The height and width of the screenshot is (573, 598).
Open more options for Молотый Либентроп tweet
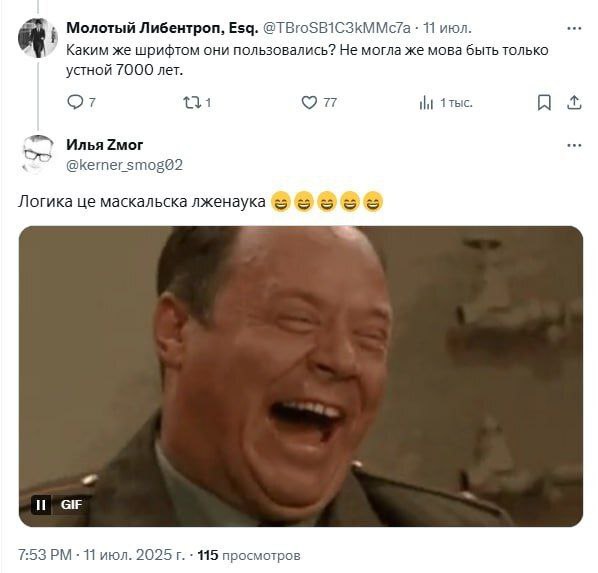click(x=574, y=28)
